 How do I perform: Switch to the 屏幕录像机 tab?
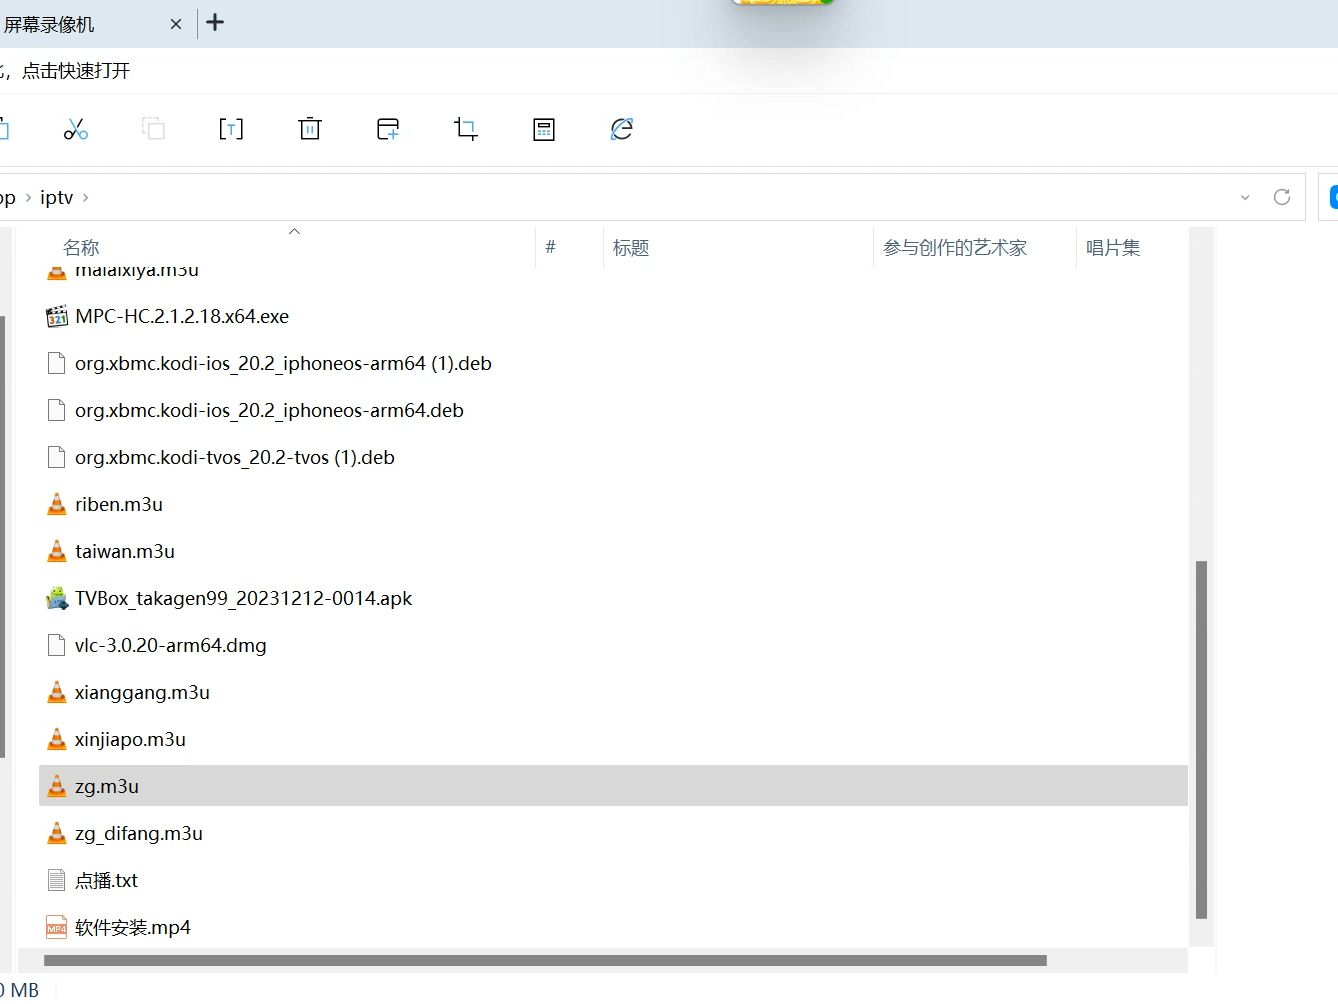(50, 24)
